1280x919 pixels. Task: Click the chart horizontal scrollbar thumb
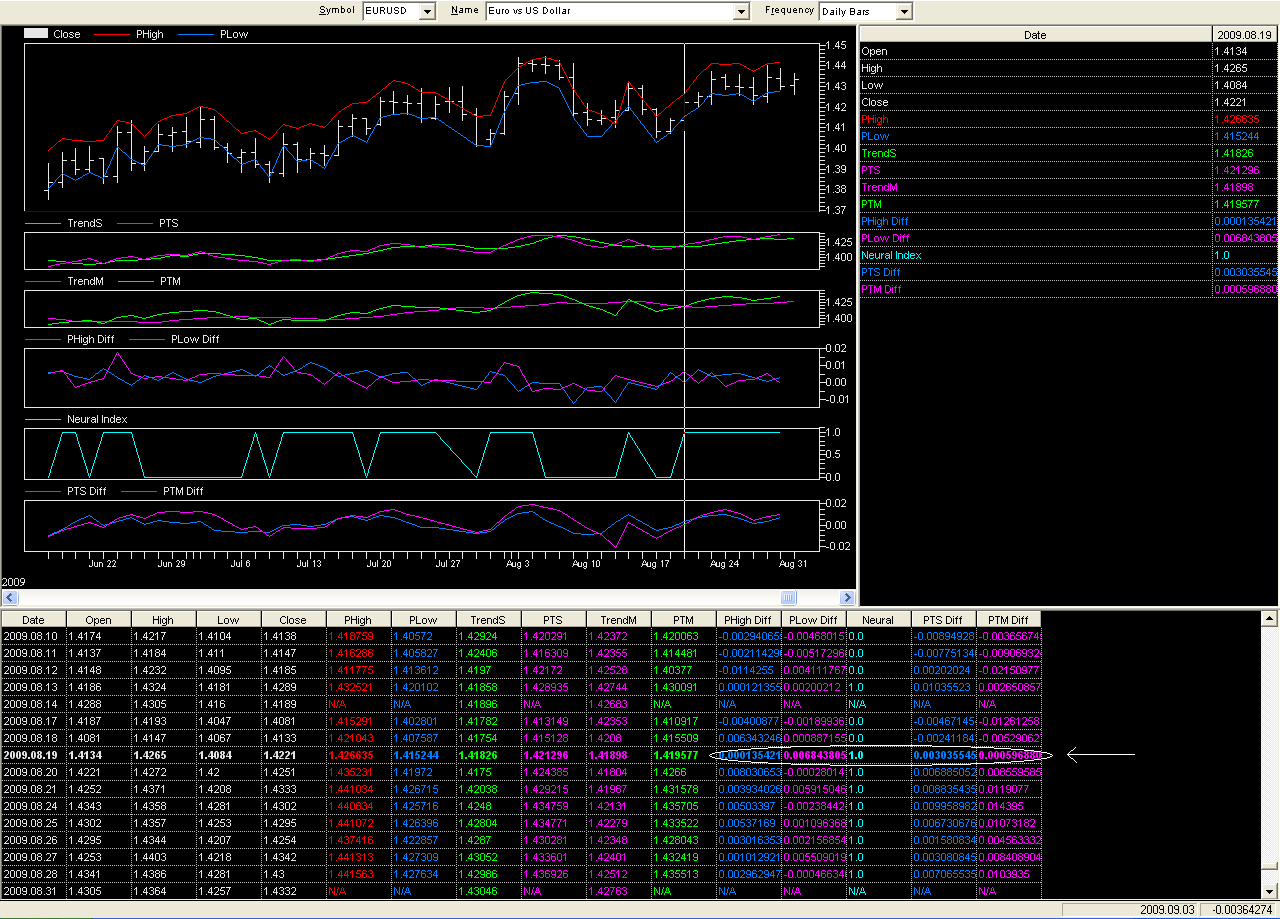pos(788,598)
